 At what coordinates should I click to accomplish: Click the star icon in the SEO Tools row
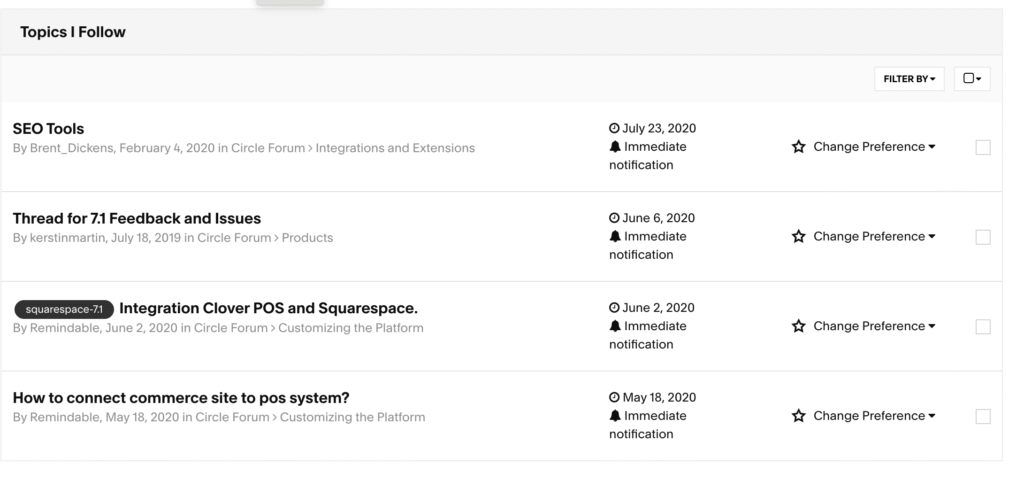(799, 147)
